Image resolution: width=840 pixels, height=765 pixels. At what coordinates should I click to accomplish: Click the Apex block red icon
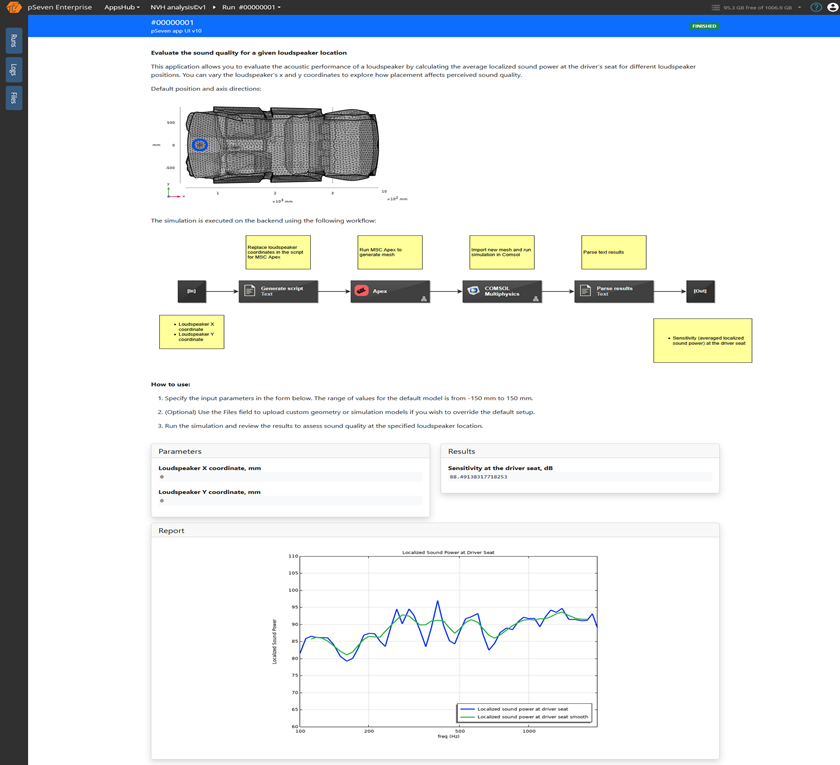click(361, 291)
